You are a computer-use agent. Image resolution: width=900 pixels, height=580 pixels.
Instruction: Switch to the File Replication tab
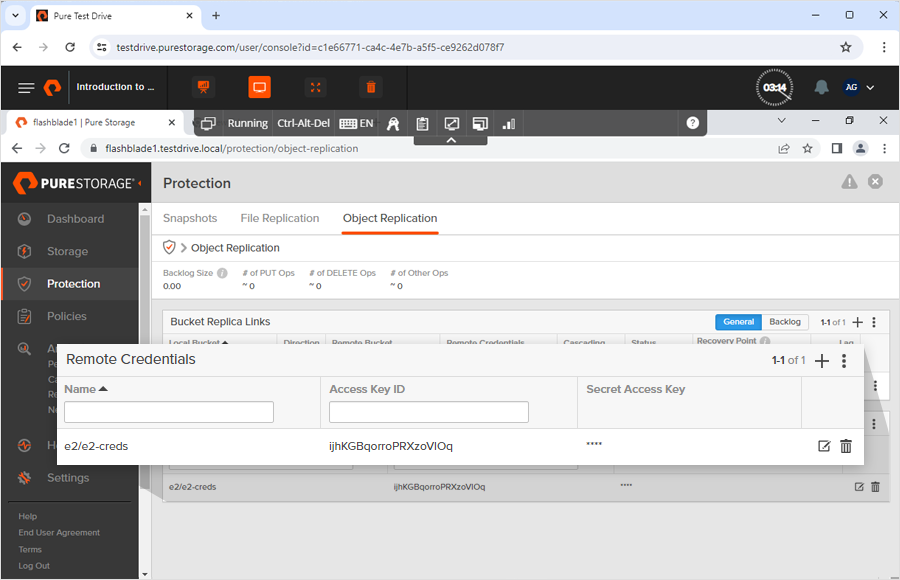click(x=280, y=218)
